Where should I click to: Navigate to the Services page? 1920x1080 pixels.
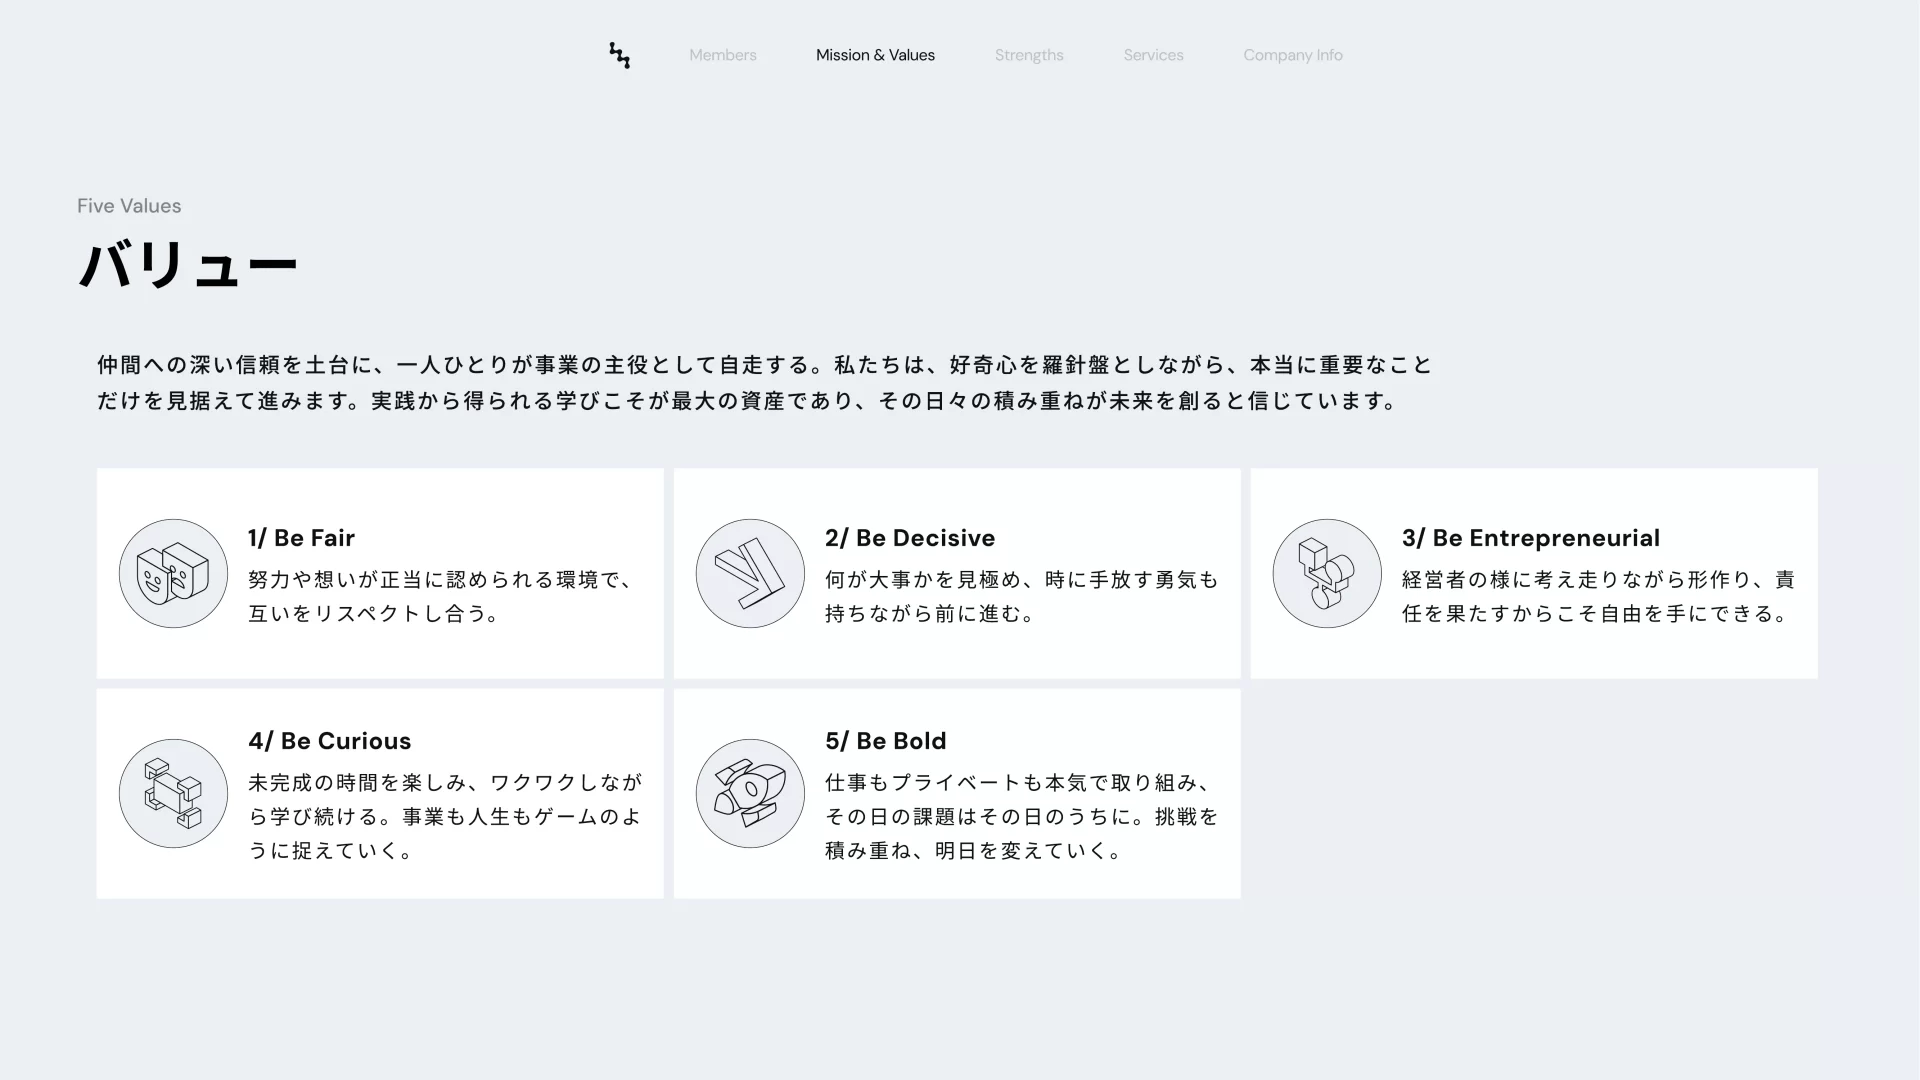coord(1154,55)
